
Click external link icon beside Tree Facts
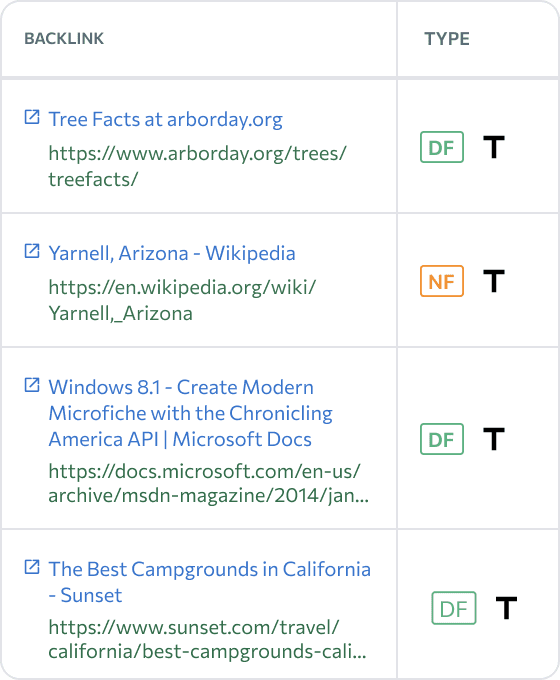click(32, 117)
